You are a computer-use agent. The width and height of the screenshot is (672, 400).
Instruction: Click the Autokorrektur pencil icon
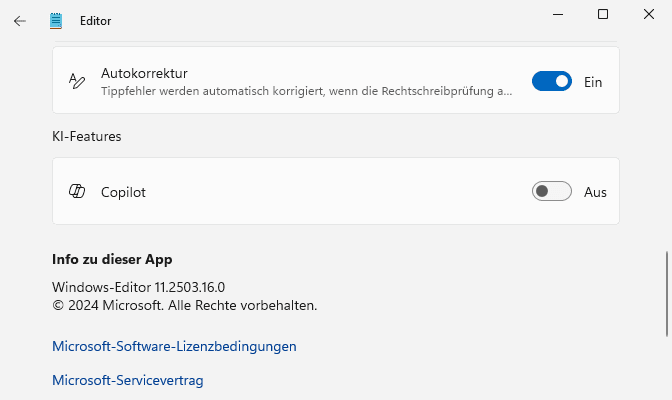pos(77,81)
